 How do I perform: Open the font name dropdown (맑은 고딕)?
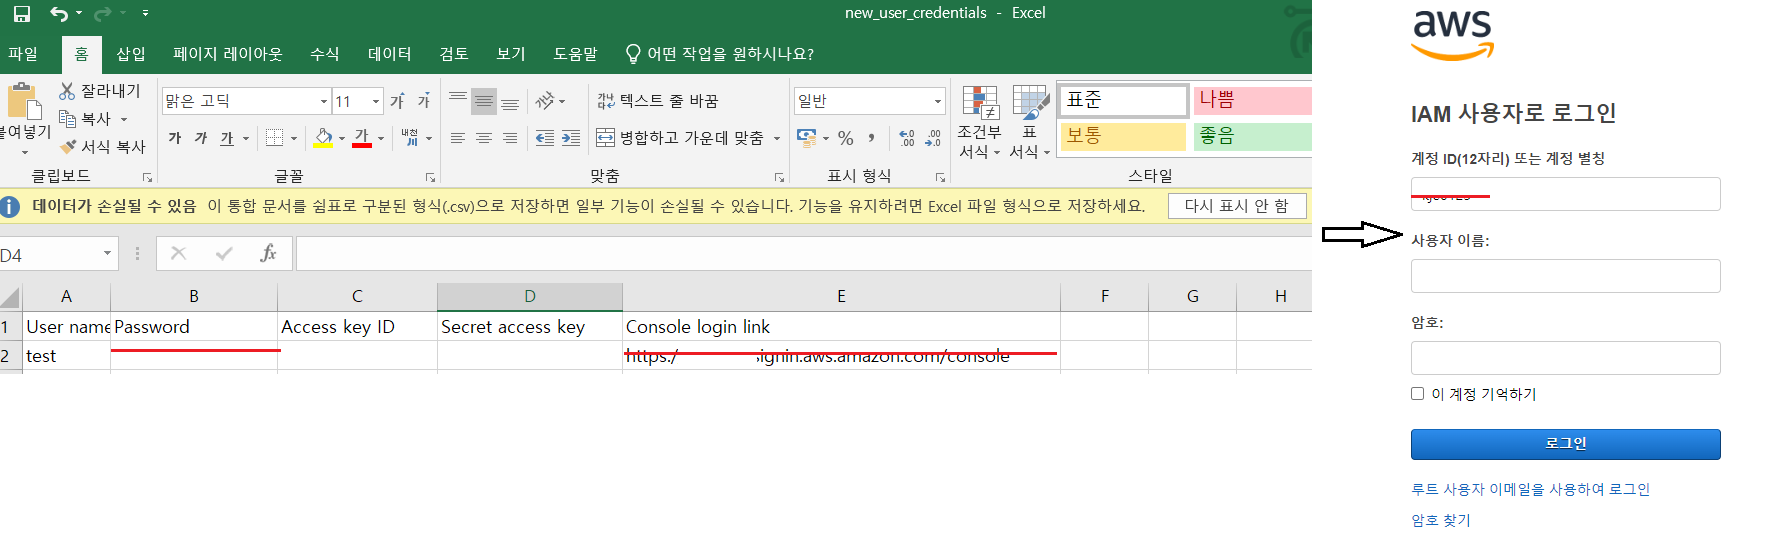(x=324, y=101)
